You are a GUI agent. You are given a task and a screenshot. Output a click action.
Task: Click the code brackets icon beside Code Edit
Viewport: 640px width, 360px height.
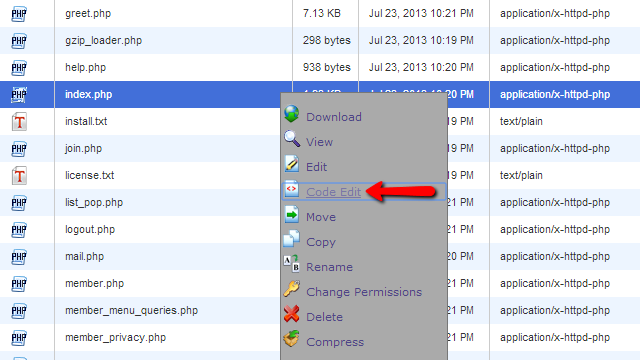click(x=291, y=189)
